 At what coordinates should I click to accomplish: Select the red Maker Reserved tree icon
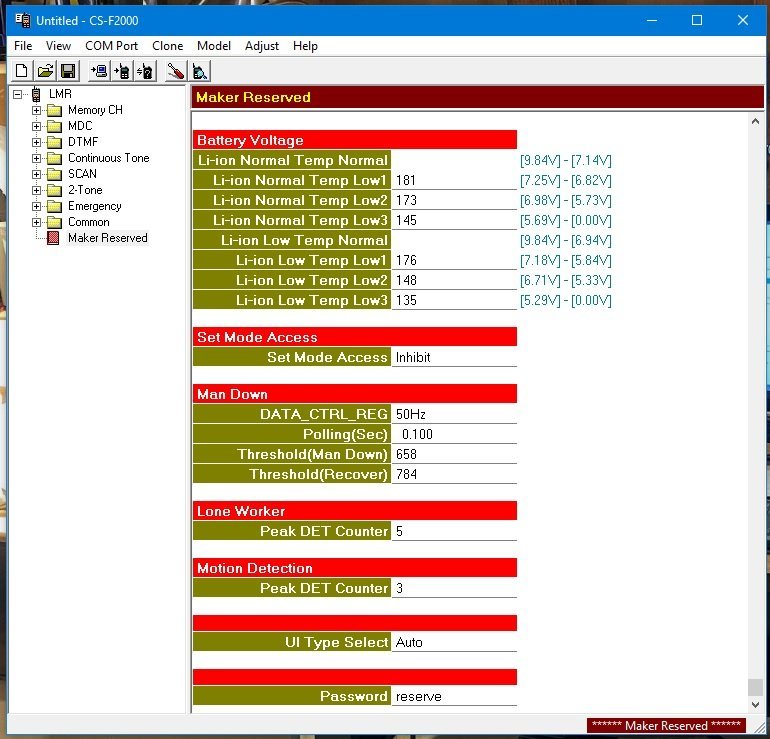(53, 238)
